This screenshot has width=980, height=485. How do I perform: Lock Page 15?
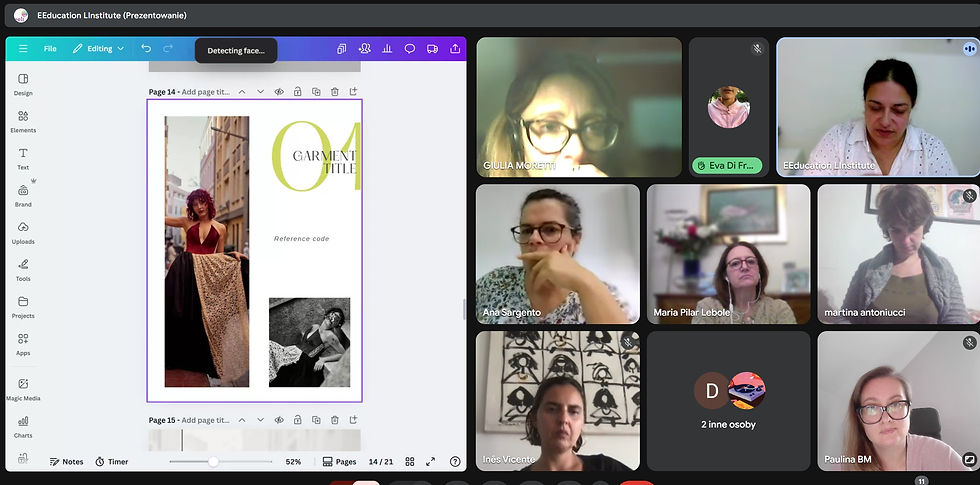298,420
